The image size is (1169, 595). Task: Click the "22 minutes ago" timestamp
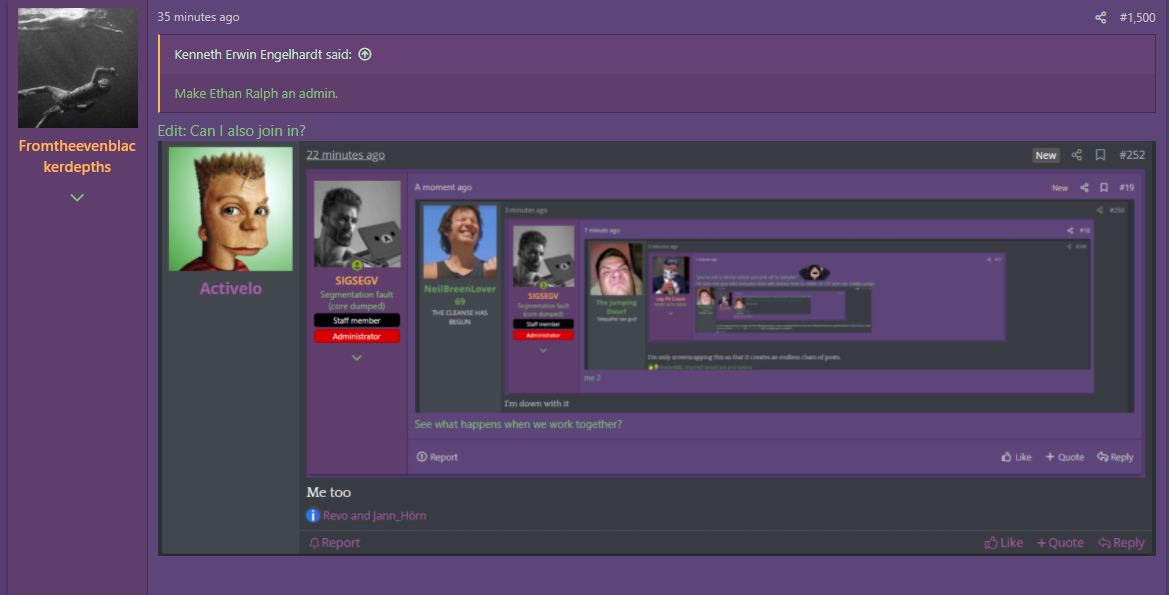click(345, 154)
